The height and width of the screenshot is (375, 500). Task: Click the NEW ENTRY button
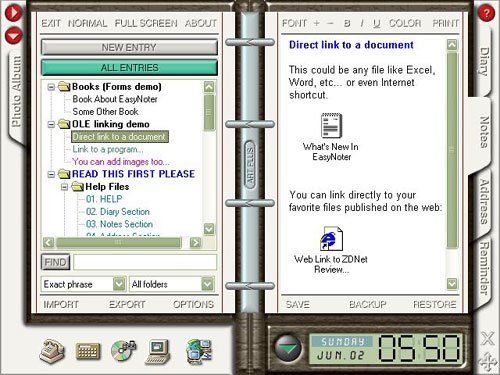pos(129,47)
